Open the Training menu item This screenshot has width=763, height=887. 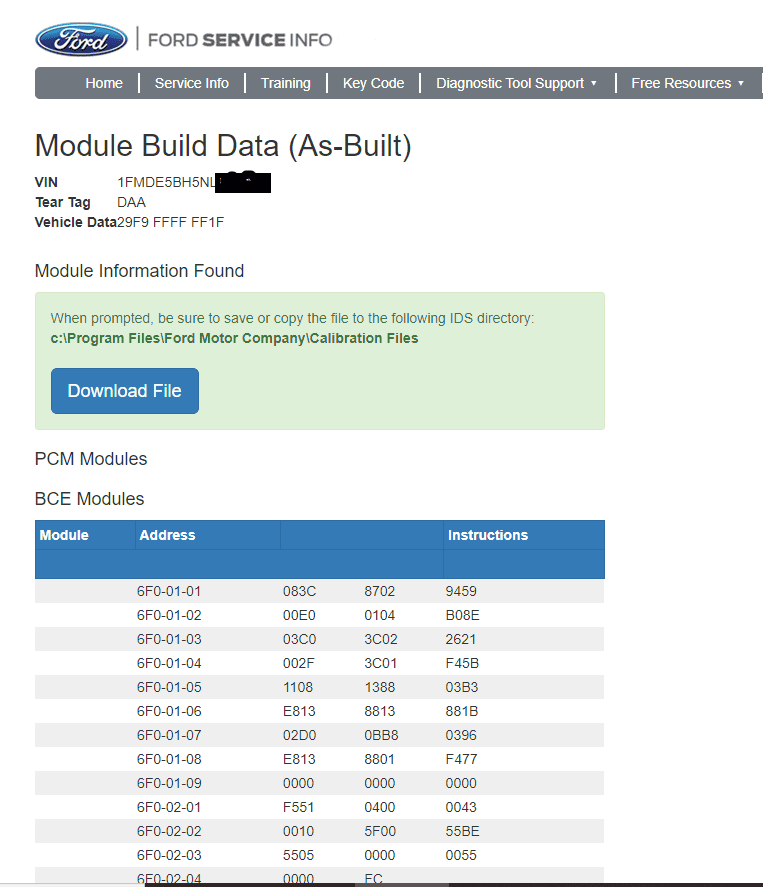286,83
